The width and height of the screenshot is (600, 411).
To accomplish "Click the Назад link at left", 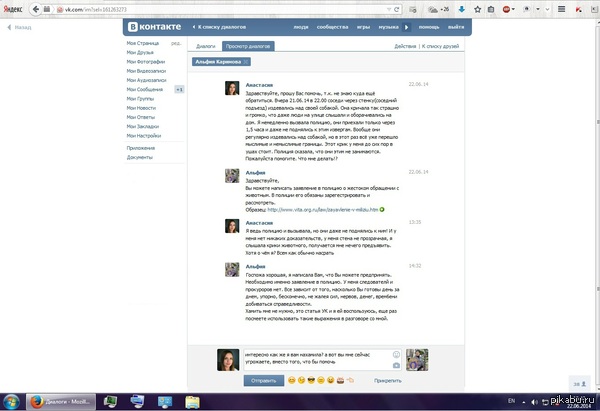I will click(20, 27).
